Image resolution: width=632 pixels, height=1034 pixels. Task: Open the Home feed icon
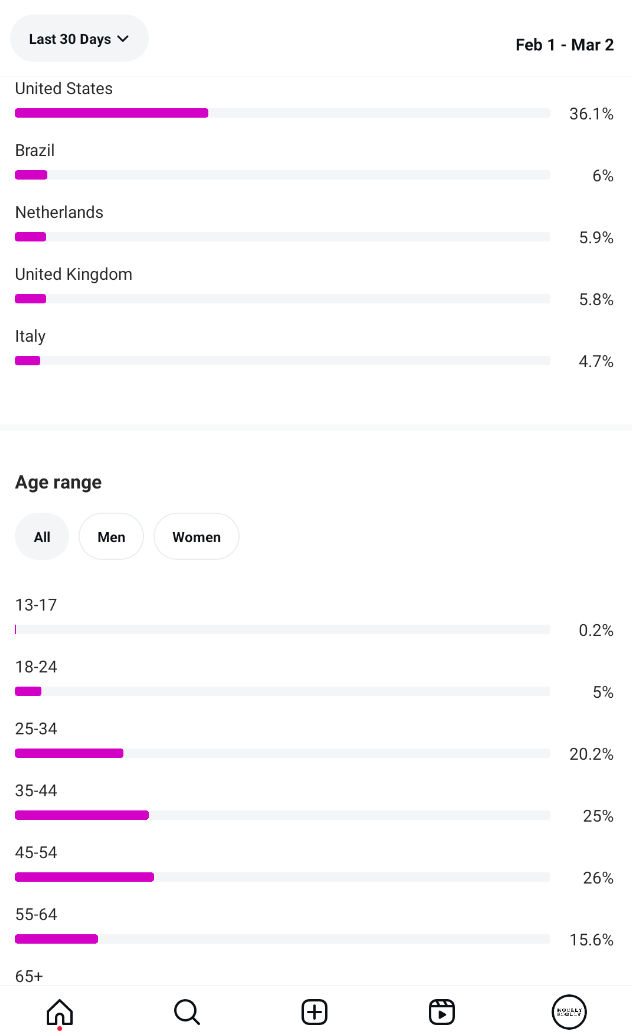60,1012
